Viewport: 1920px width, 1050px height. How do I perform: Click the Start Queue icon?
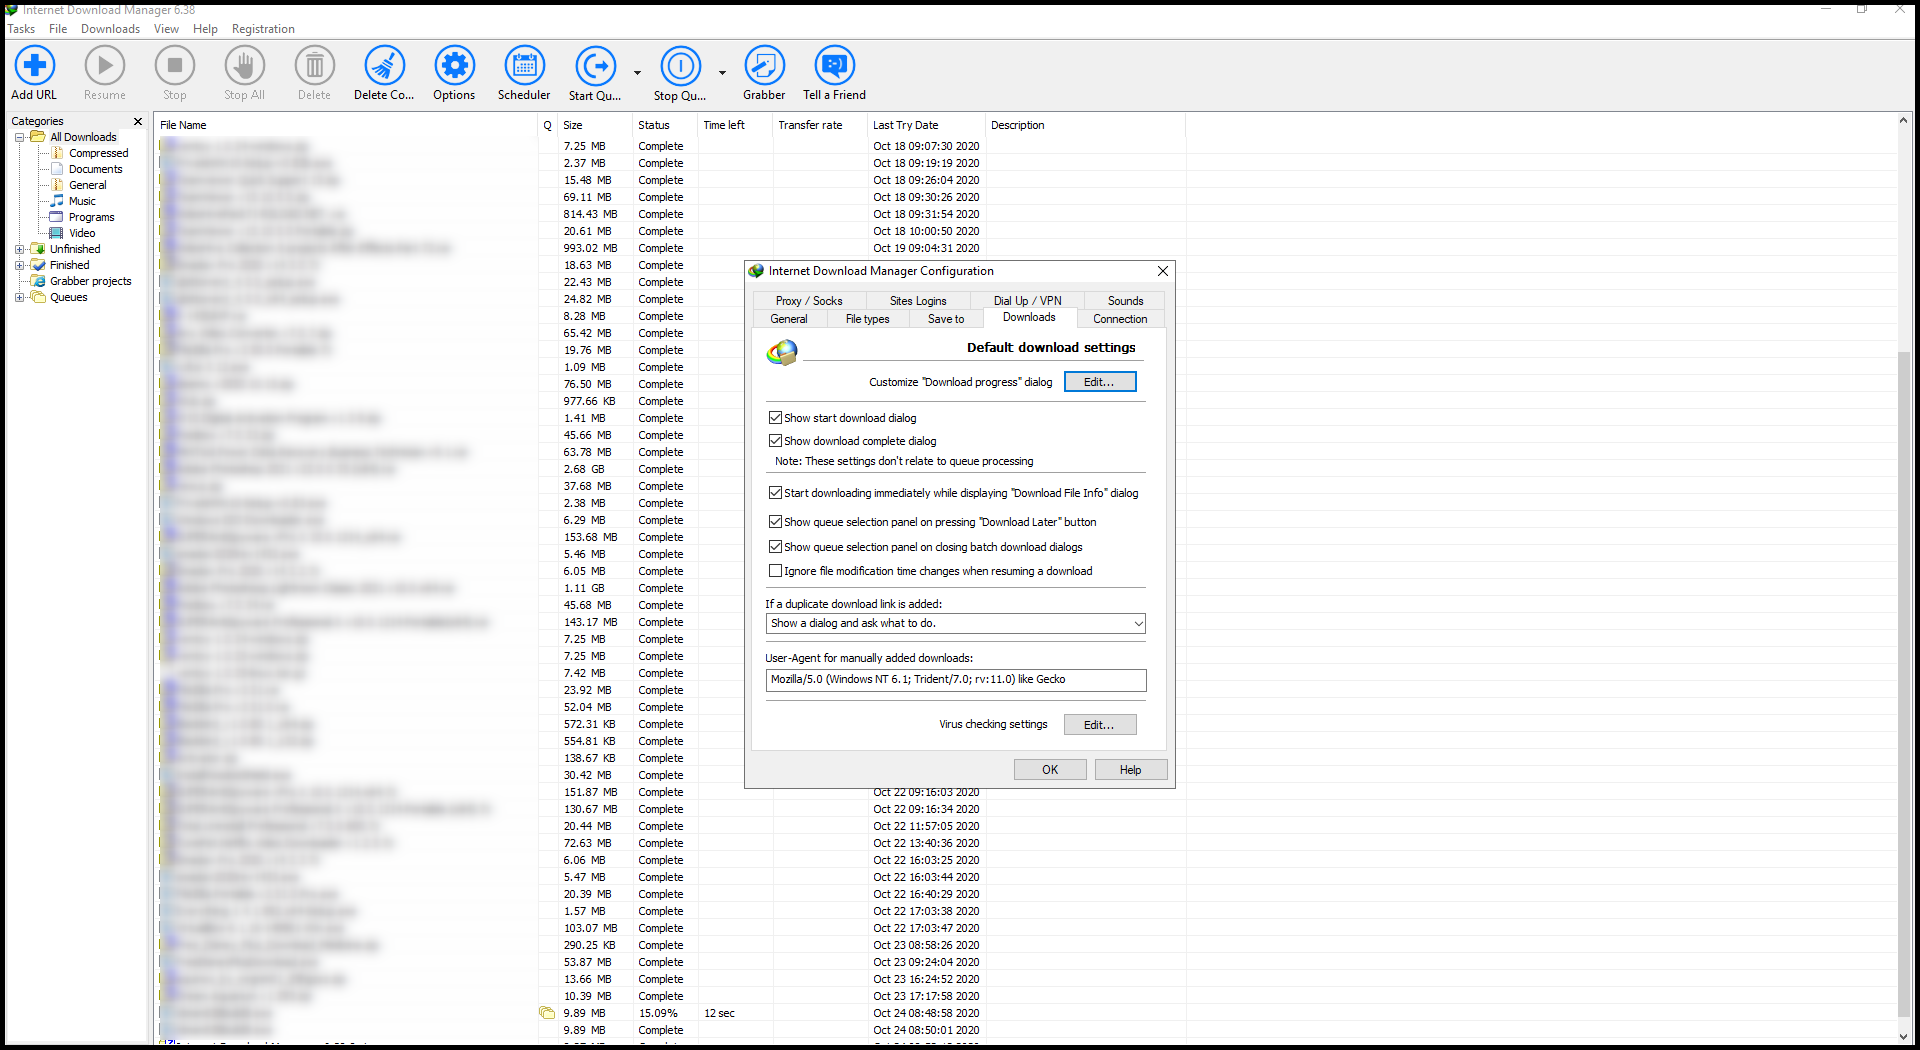[x=595, y=66]
